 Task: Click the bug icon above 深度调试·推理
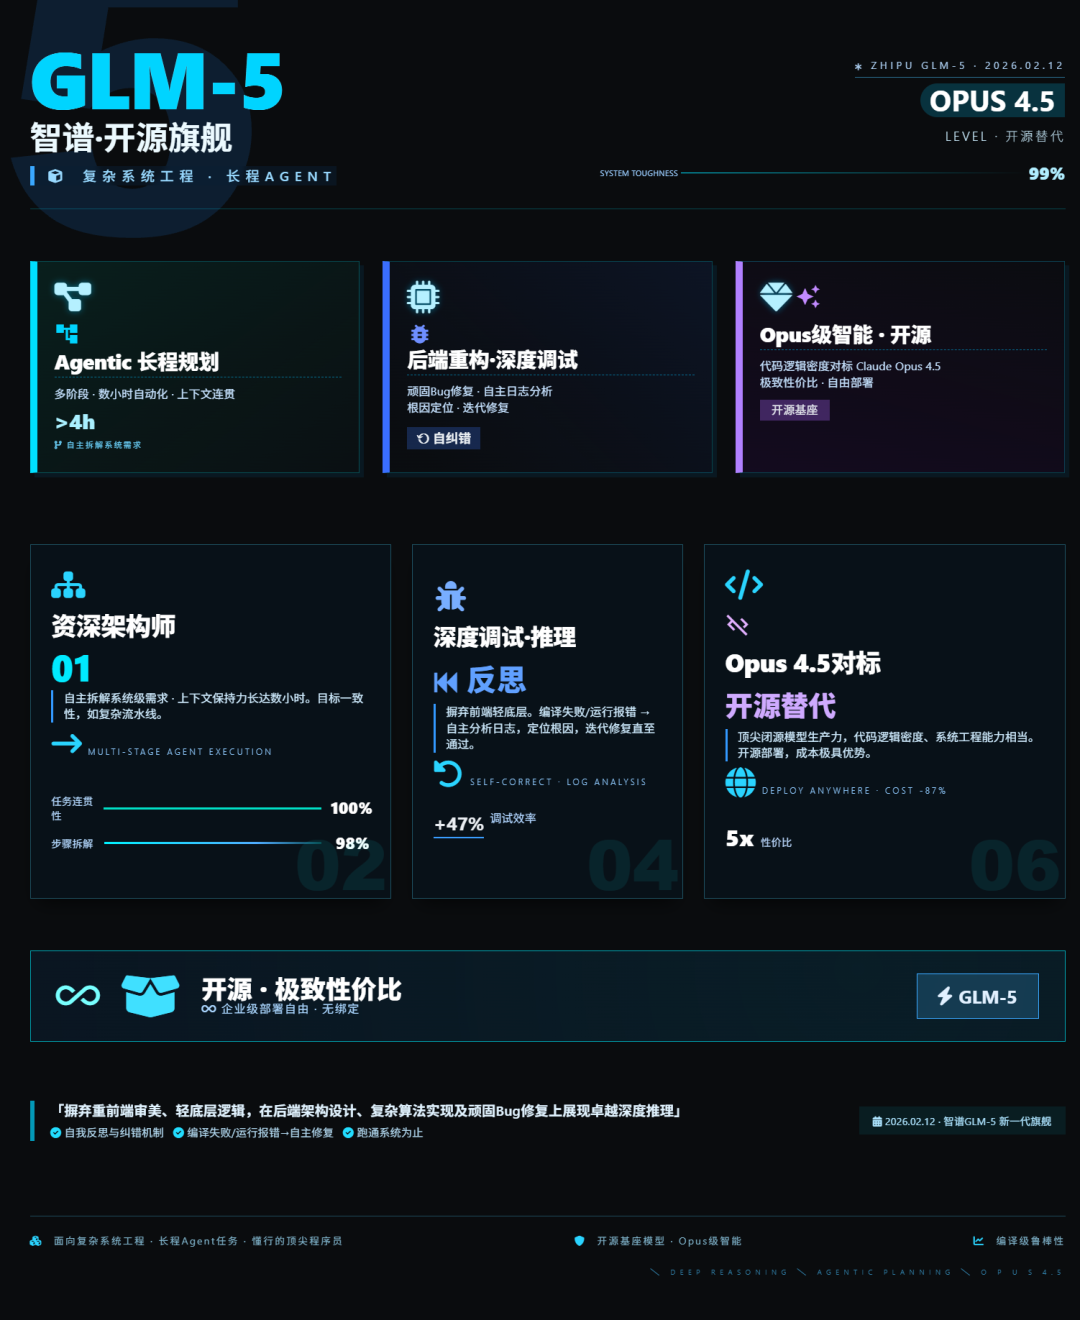coord(450,596)
